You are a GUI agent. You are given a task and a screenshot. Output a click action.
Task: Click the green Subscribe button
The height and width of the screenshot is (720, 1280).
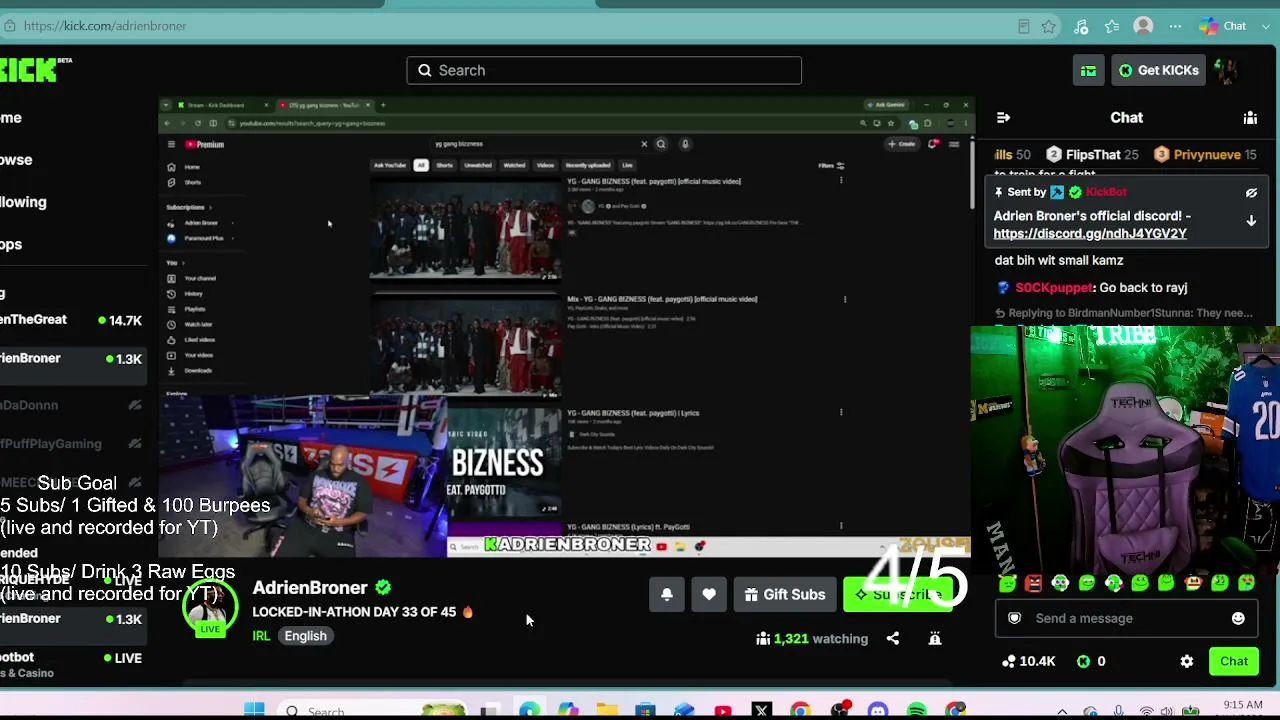point(898,595)
